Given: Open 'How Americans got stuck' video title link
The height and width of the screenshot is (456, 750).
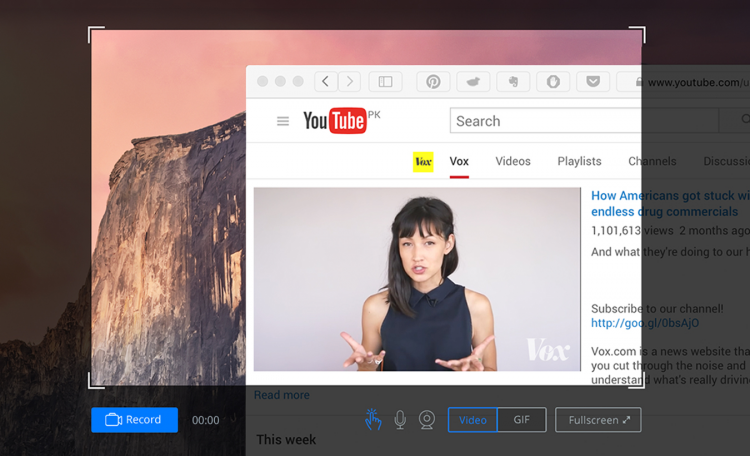Looking at the screenshot, I should (x=670, y=203).
